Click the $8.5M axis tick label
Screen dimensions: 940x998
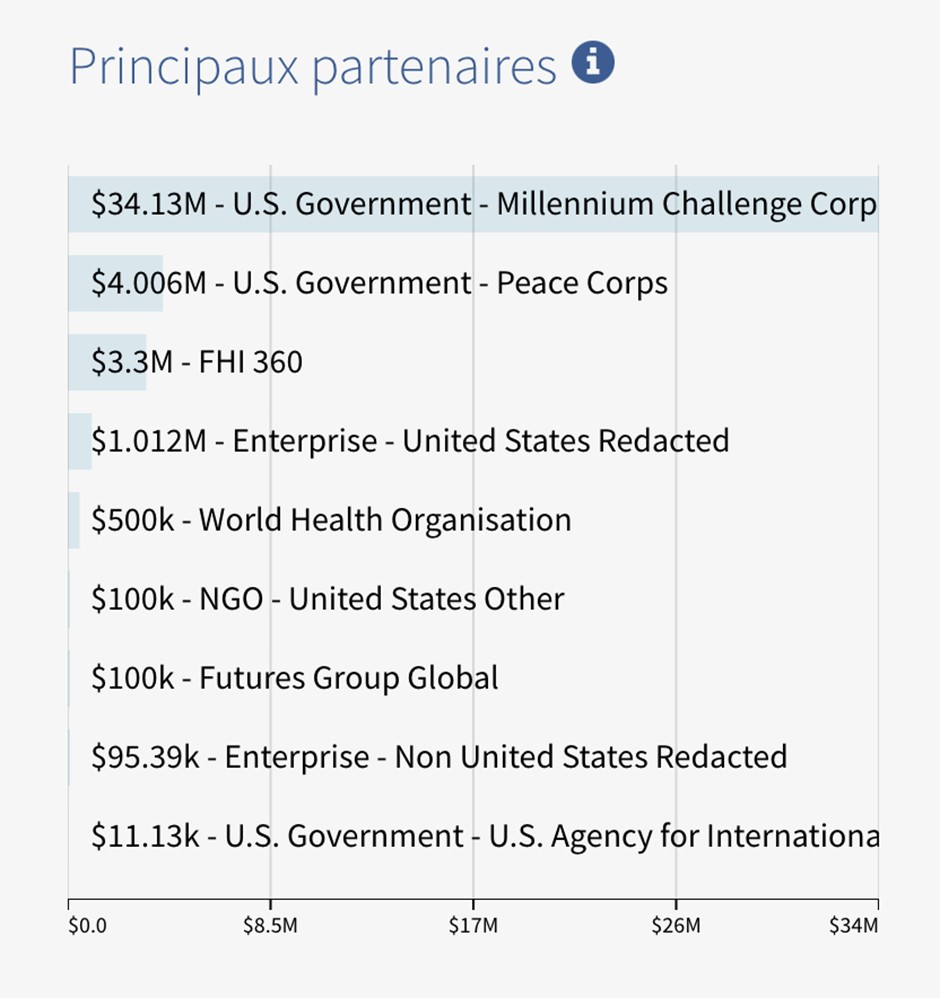pyautogui.click(x=270, y=925)
